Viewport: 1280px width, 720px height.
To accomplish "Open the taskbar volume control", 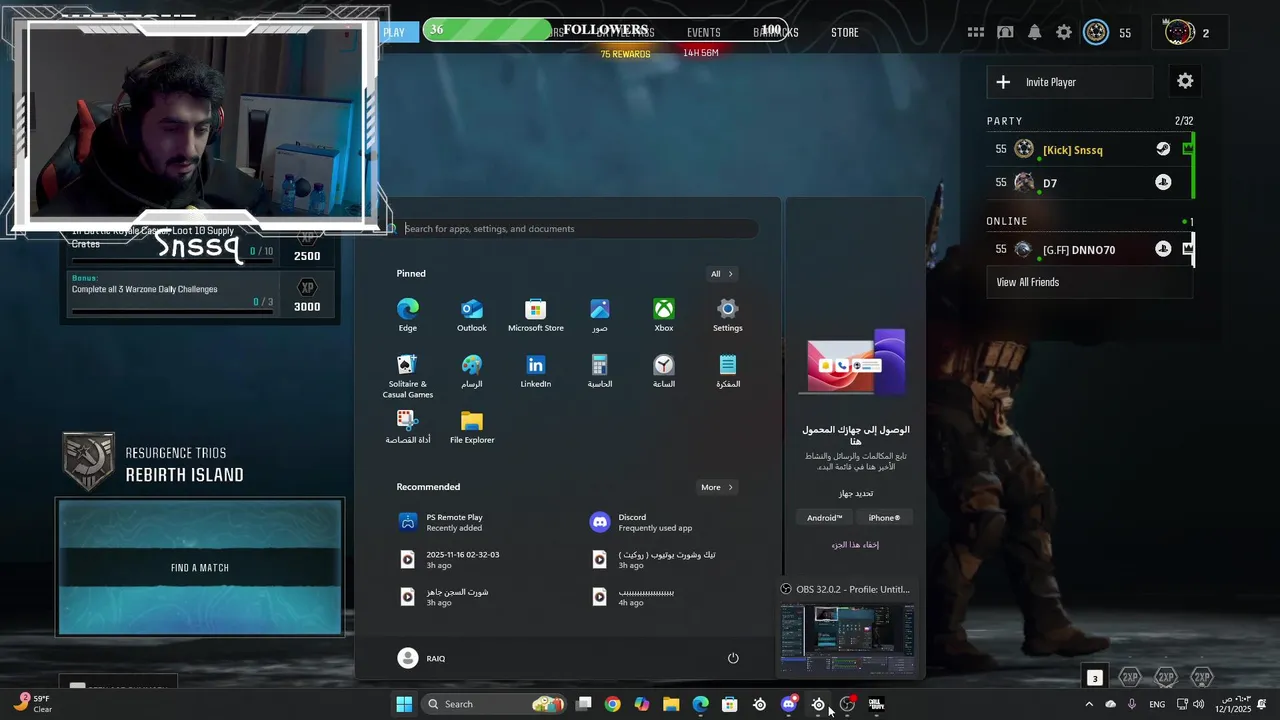I will tap(1198, 704).
